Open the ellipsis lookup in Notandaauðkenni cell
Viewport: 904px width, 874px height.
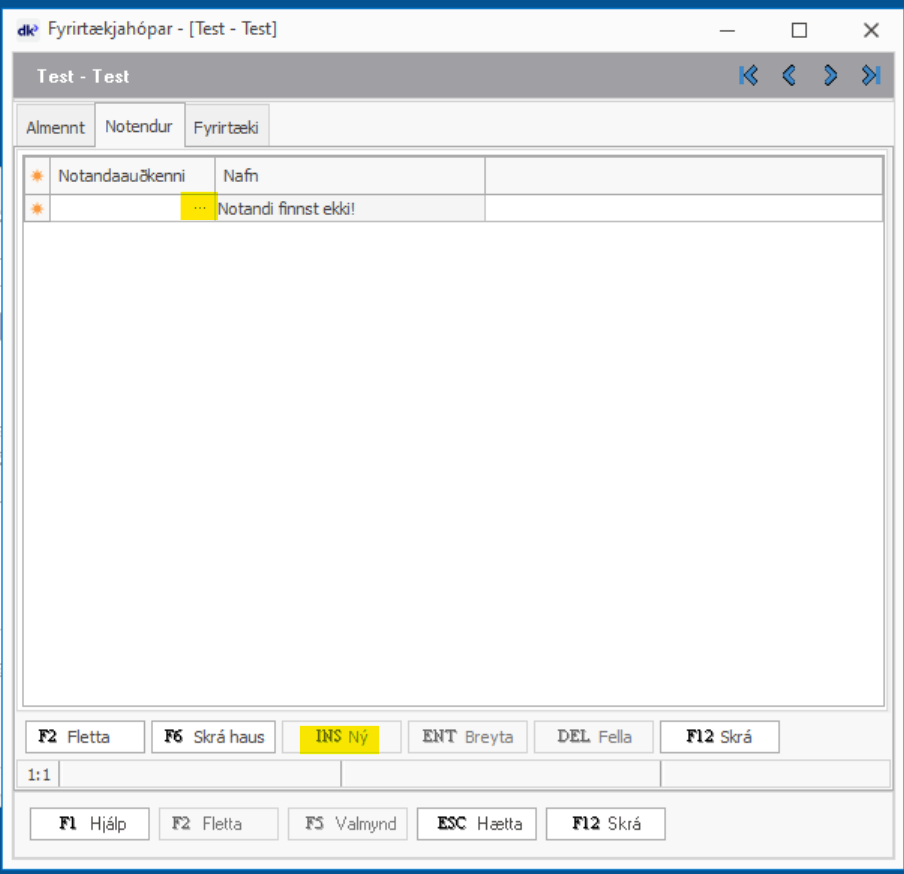(x=199, y=208)
